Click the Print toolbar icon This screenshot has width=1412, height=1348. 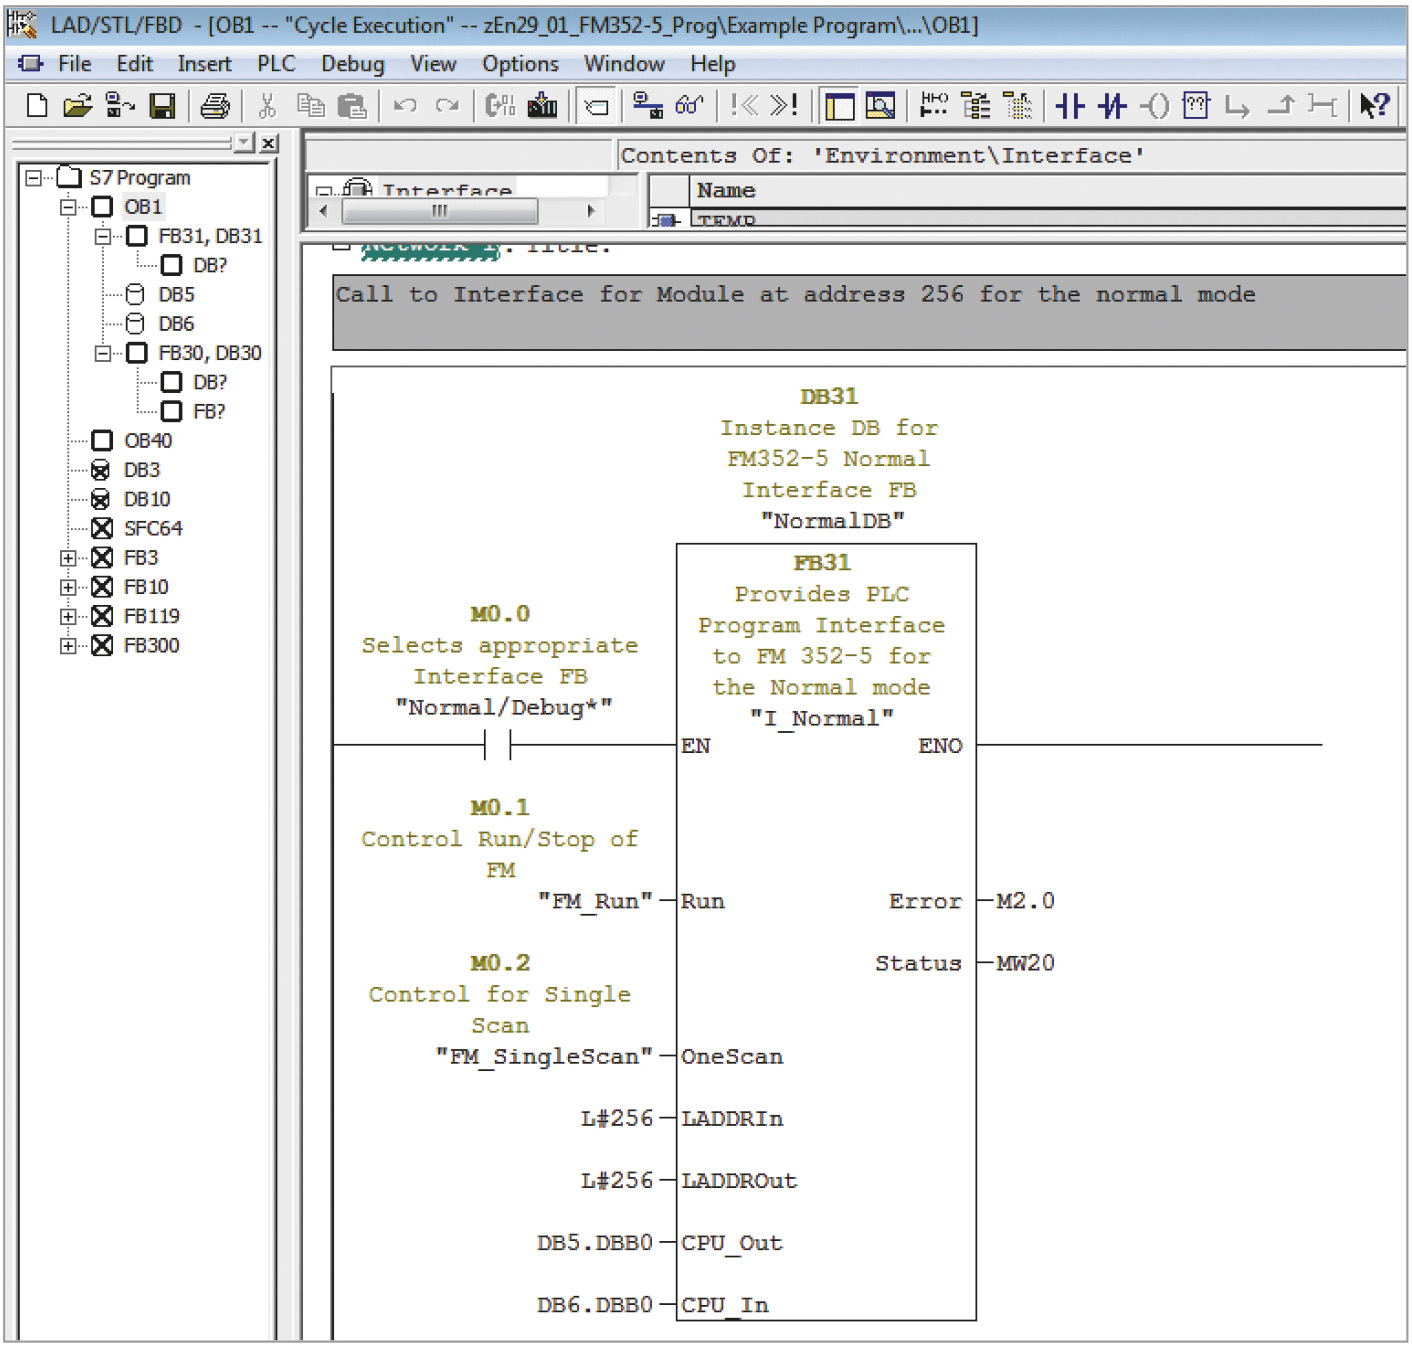[215, 105]
